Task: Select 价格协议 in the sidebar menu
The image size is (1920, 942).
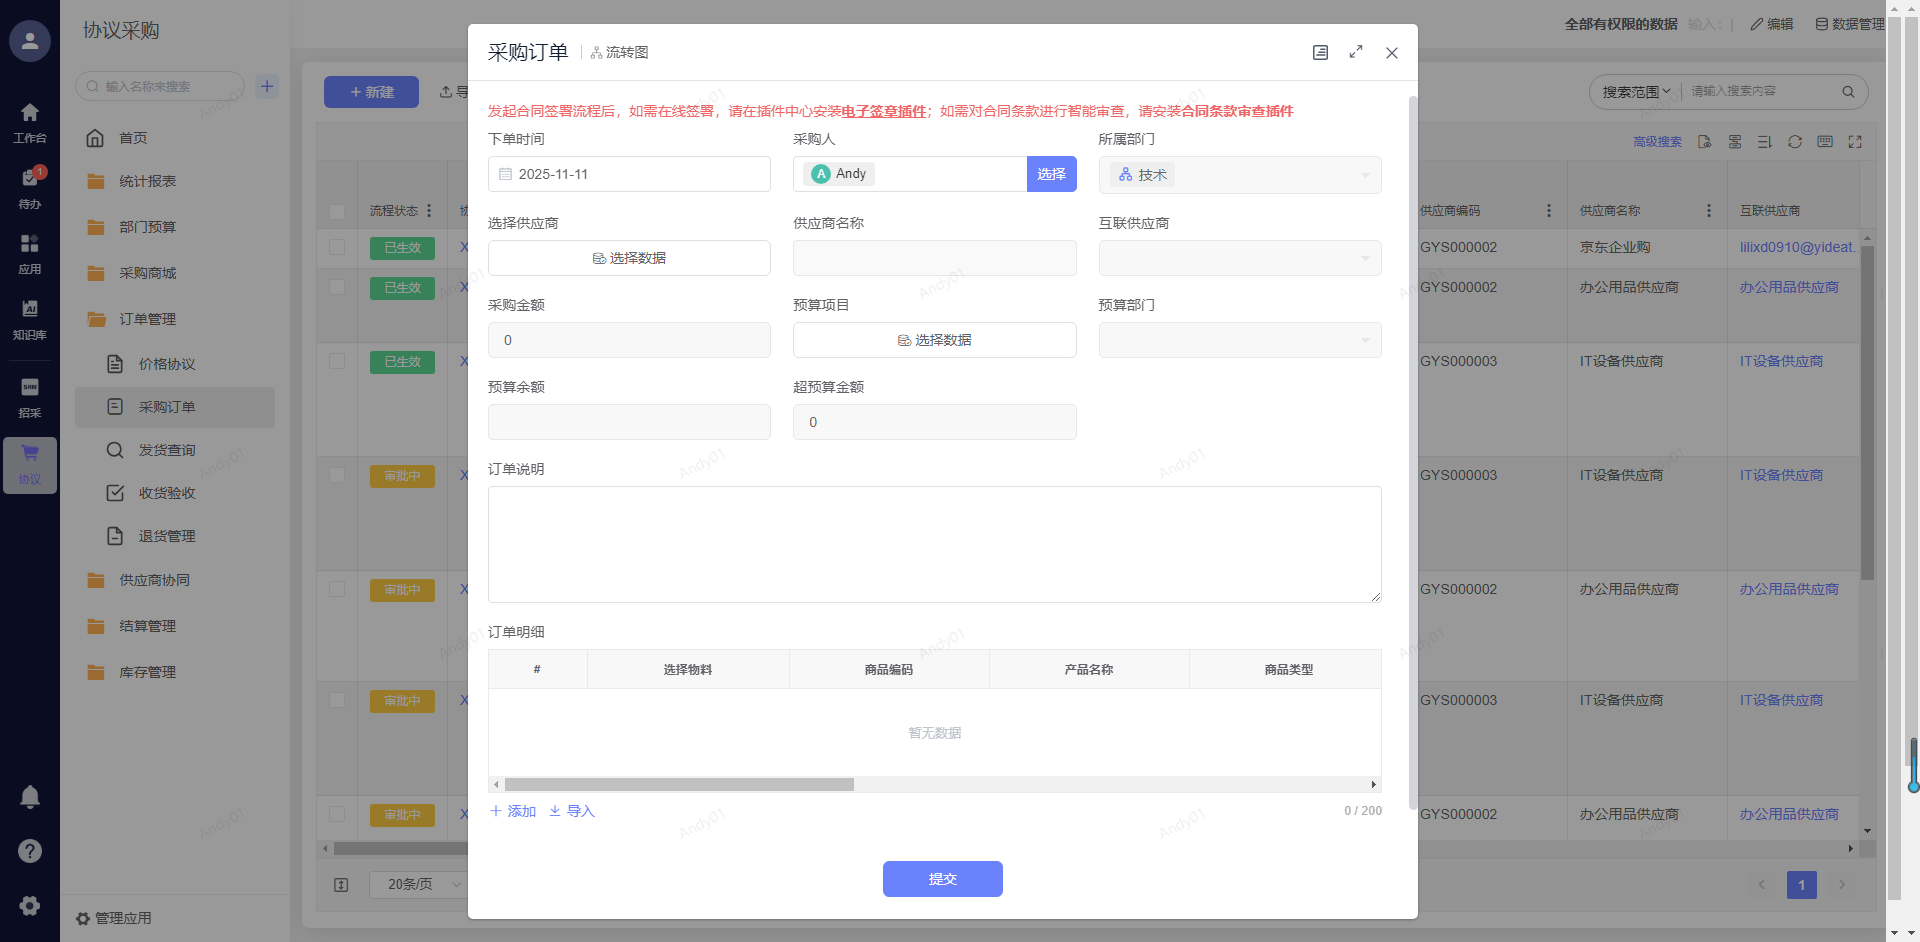Action: click(167, 364)
